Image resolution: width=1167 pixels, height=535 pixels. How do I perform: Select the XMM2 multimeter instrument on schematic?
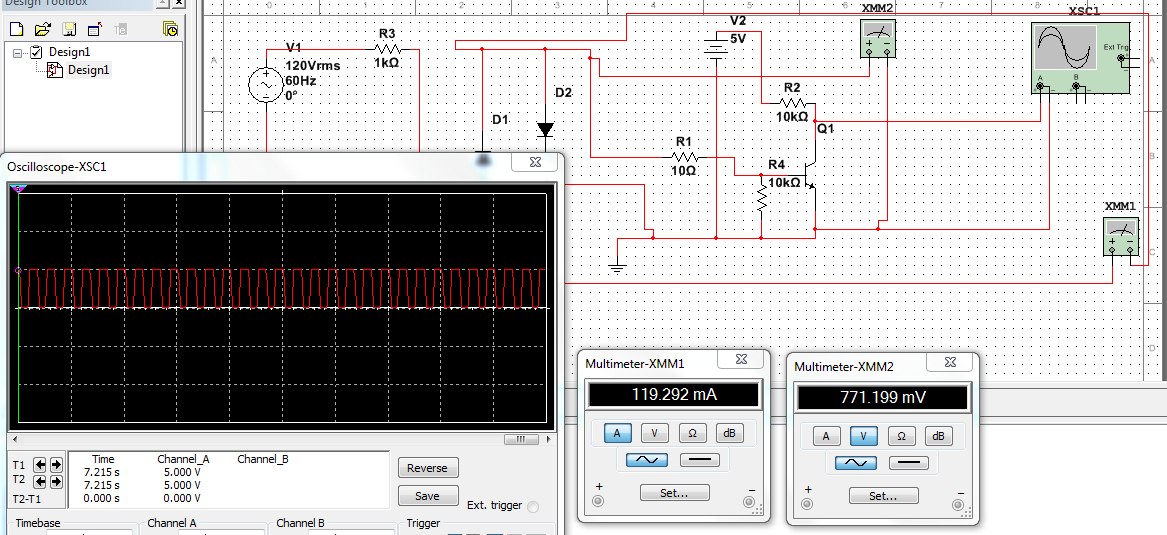point(877,37)
